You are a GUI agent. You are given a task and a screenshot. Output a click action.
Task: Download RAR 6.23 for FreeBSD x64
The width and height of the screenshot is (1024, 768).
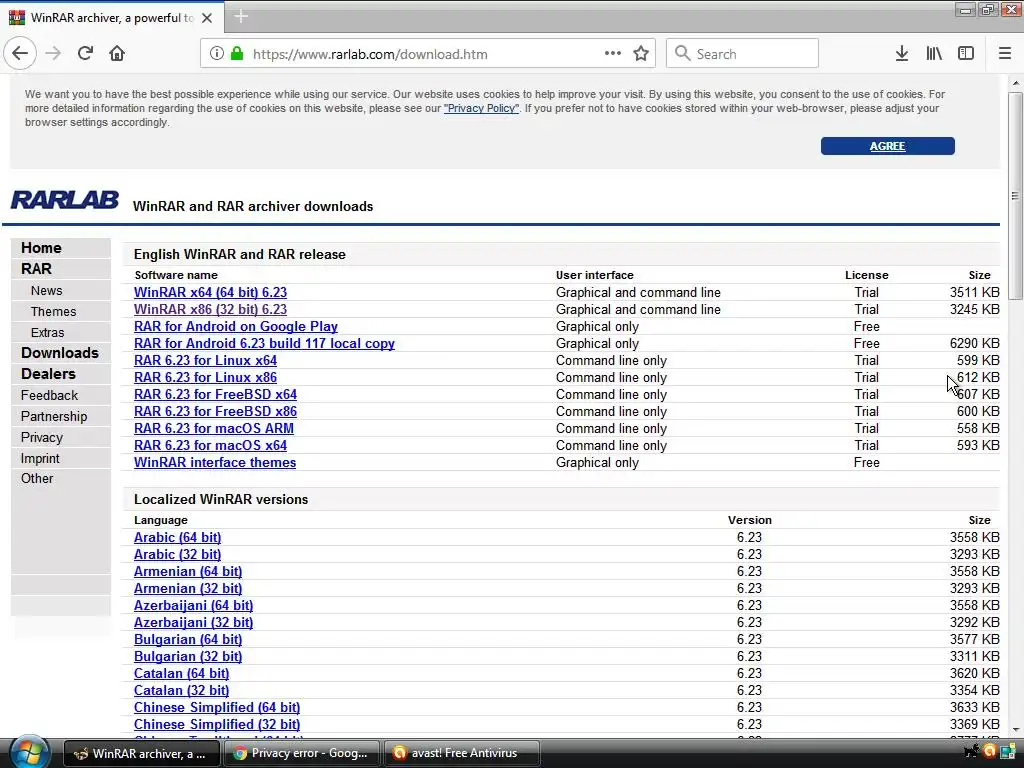click(216, 394)
